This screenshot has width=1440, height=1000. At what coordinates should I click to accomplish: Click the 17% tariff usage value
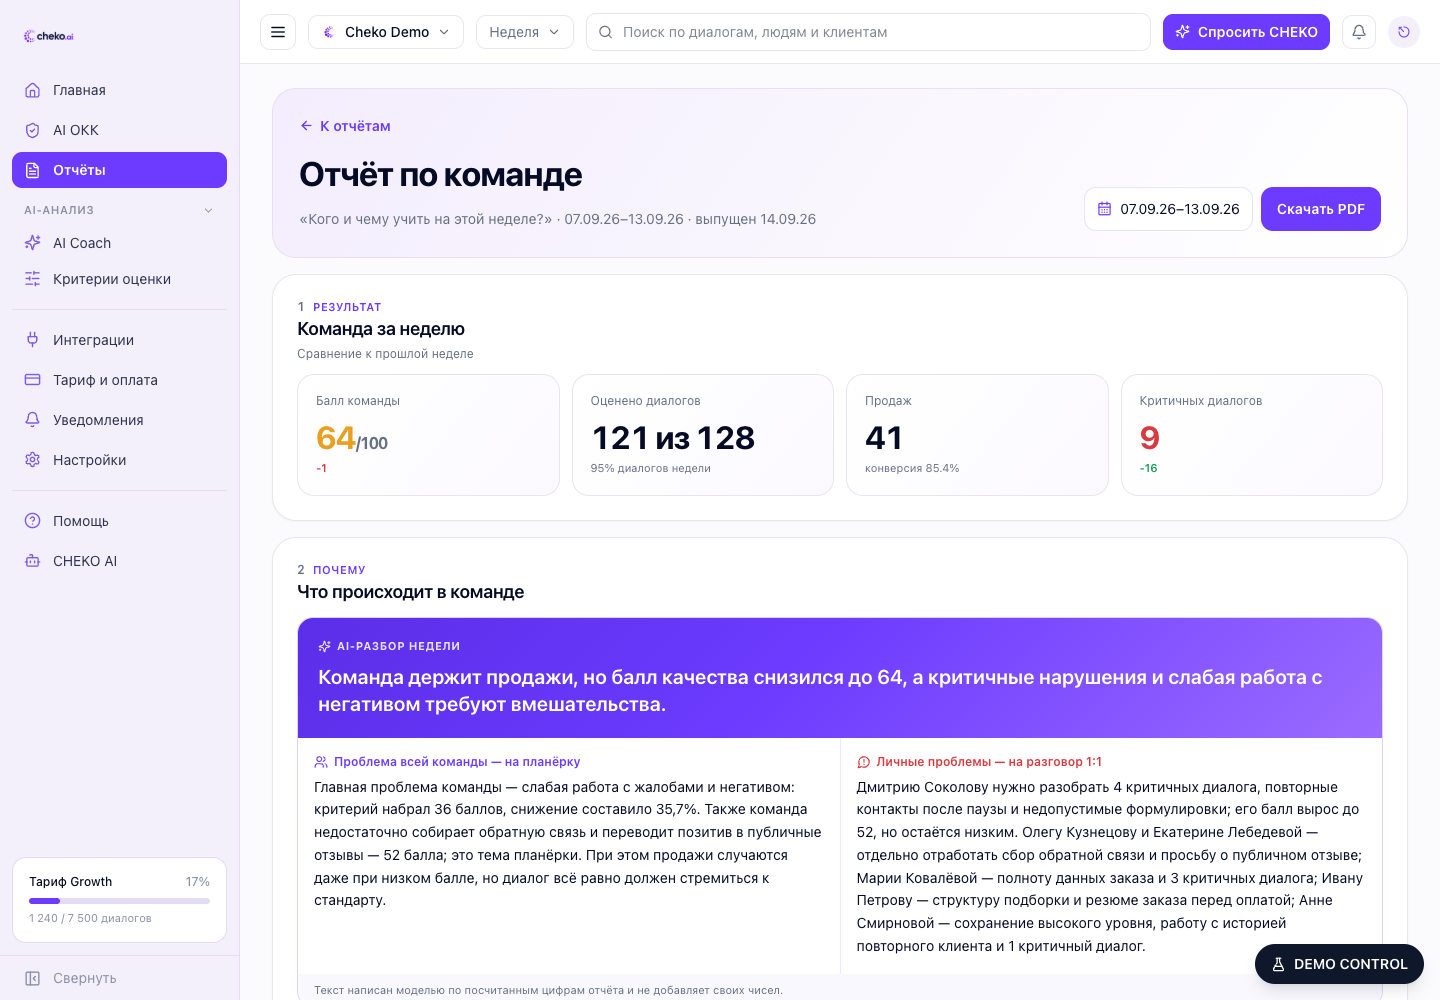click(198, 882)
